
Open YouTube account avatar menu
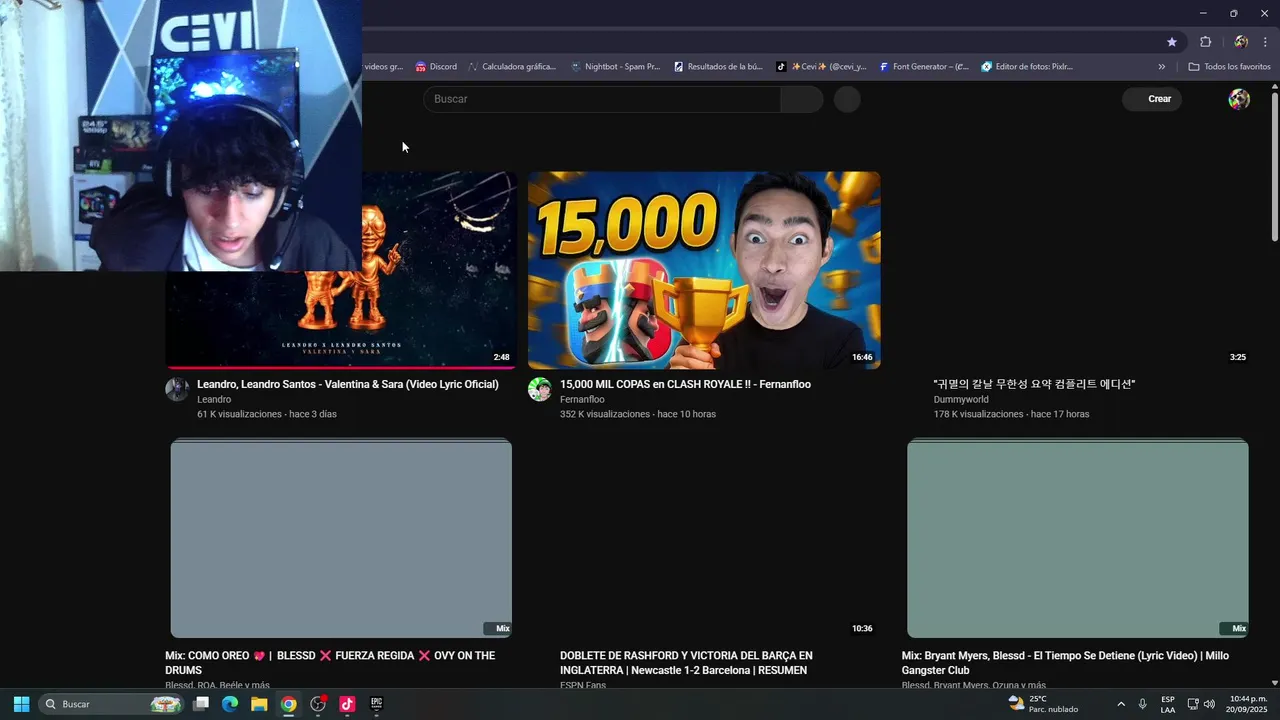1239,99
